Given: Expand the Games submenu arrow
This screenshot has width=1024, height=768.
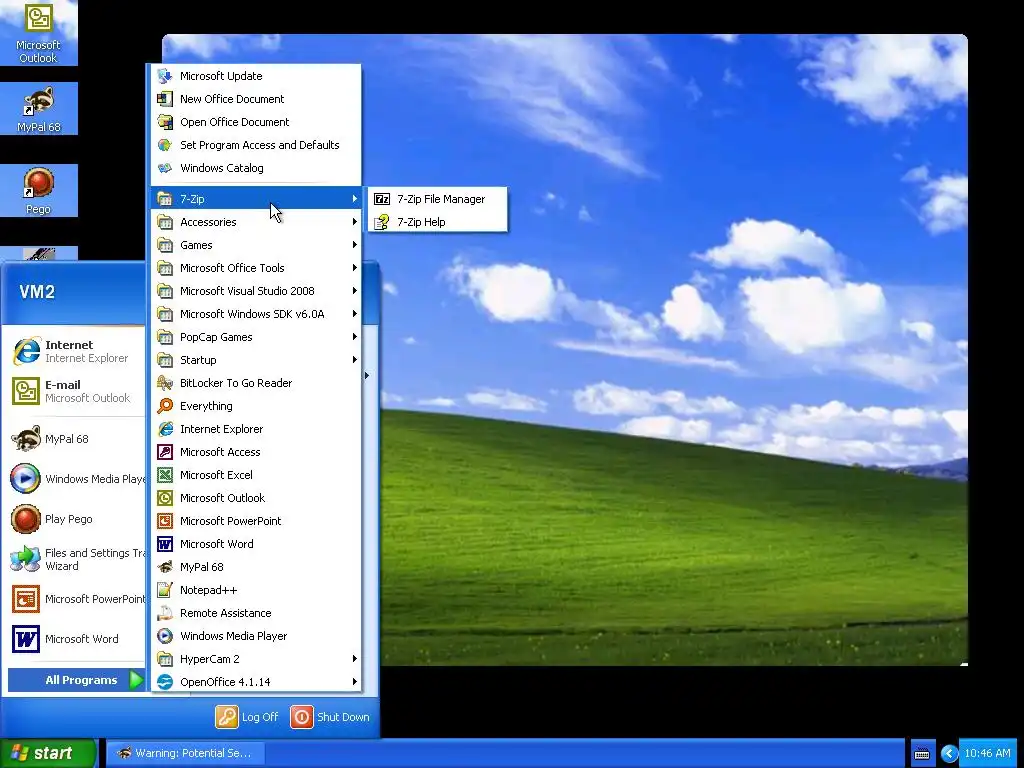Looking at the screenshot, I should point(355,245).
